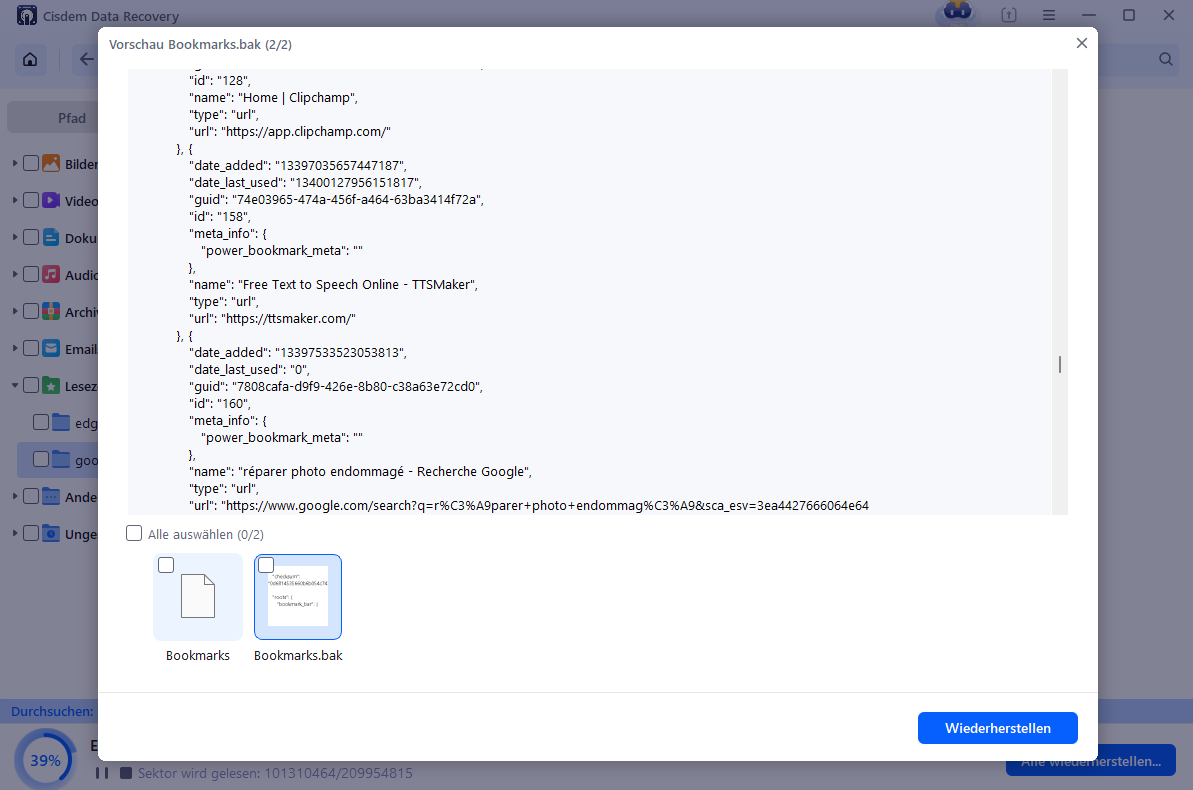Viewport: 1193px width, 790px height.
Task: Click the 39% scan progress ring
Action: point(46,760)
